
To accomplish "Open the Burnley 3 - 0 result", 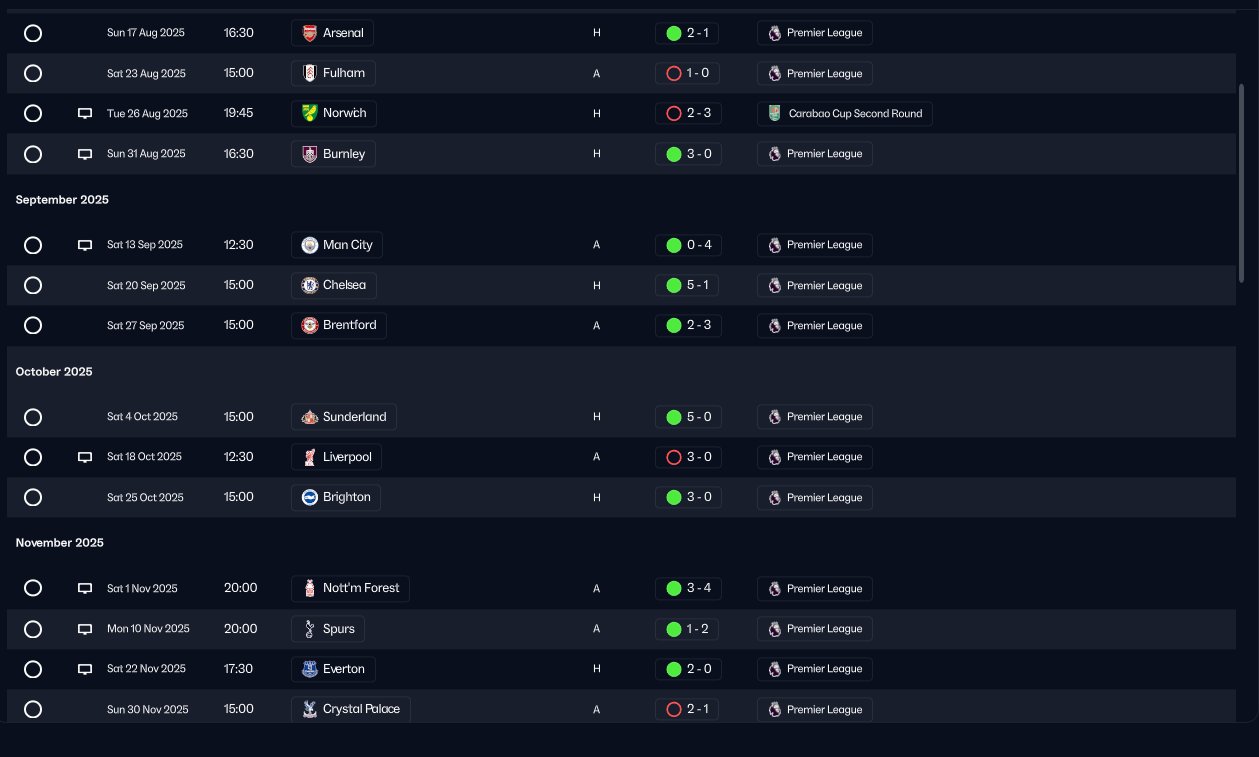I will pyautogui.click(x=688, y=154).
